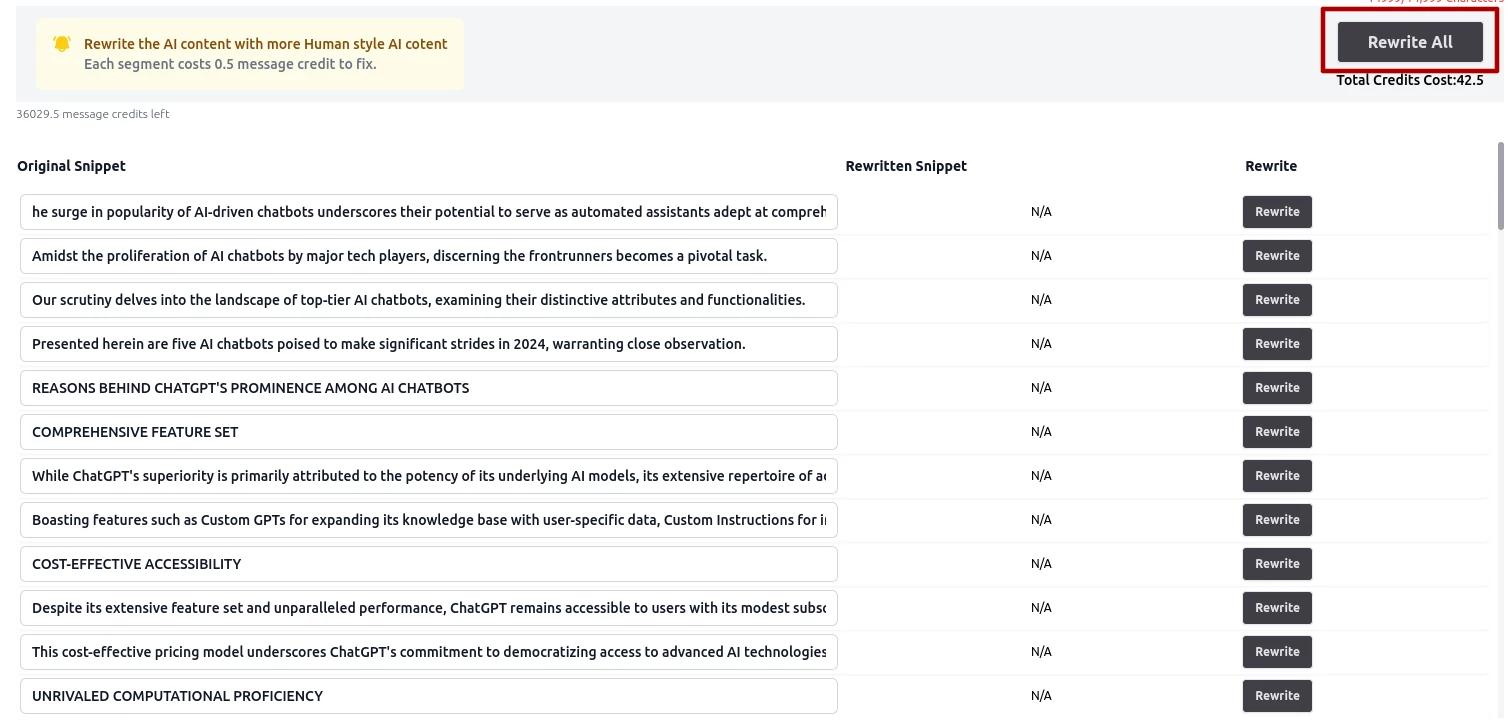The image size is (1508, 727).
Task: Click the 'While ChatGPT's superiority' snippet field
Action: (x=429, y=476)
